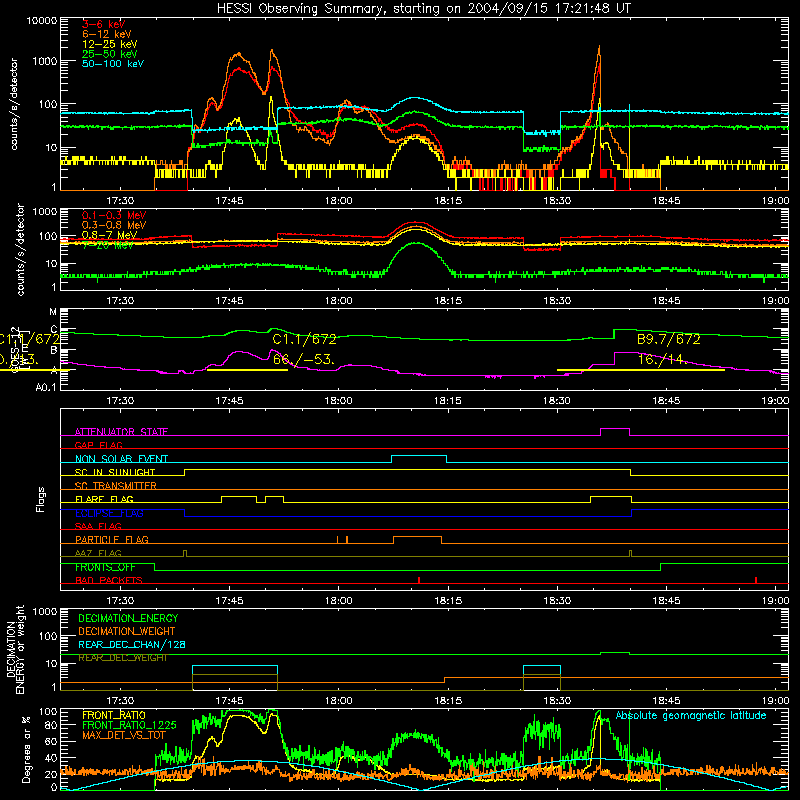800x800 pixels.
Task: Click the B9.7/672 flare annotation
Action: [x=669, y=339]
